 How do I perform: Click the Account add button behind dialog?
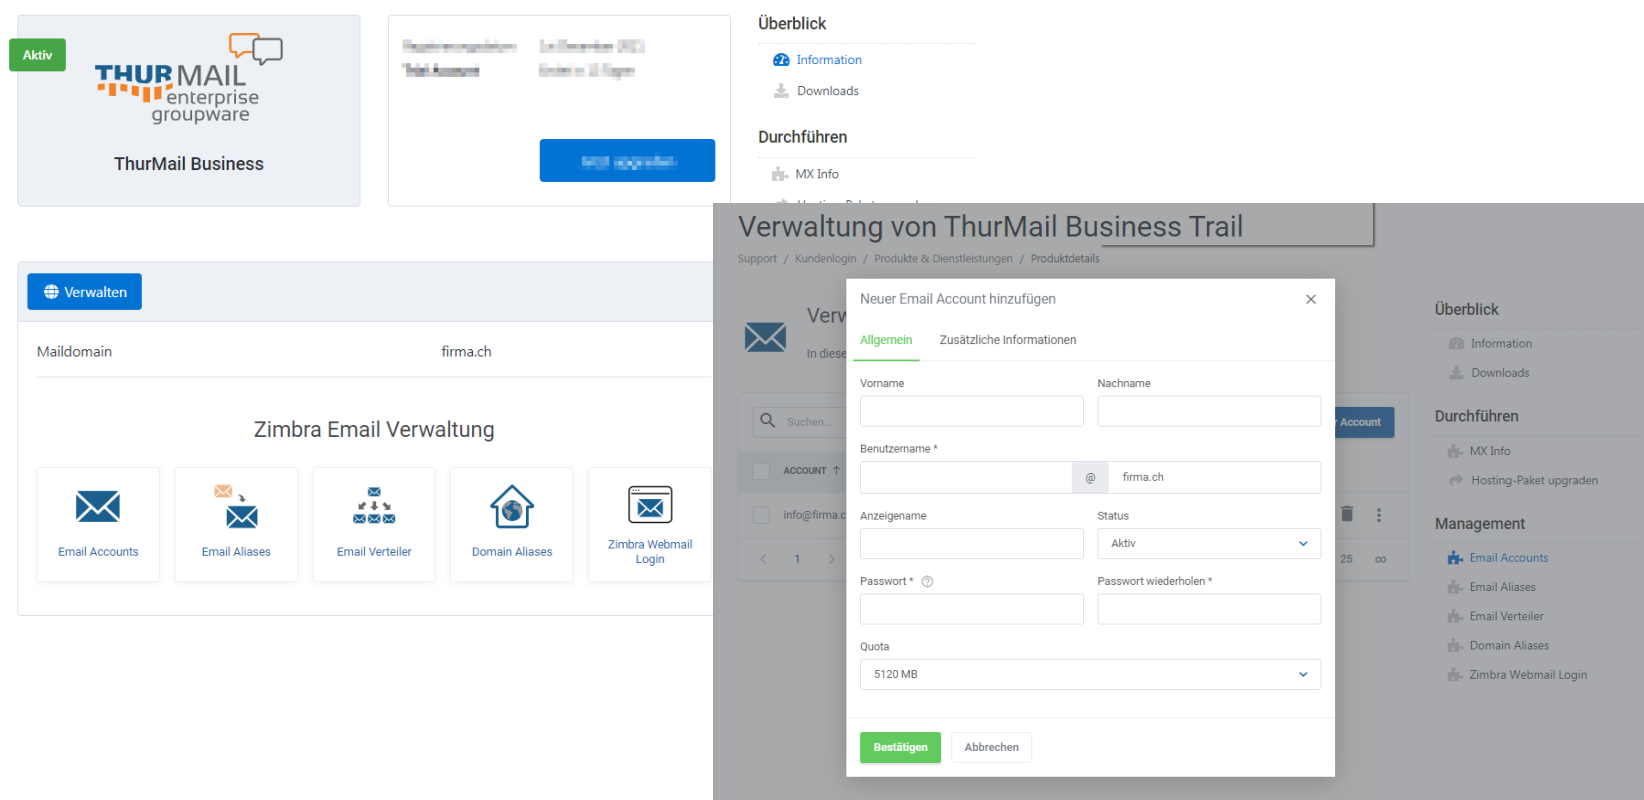[x=1364, y=422]
